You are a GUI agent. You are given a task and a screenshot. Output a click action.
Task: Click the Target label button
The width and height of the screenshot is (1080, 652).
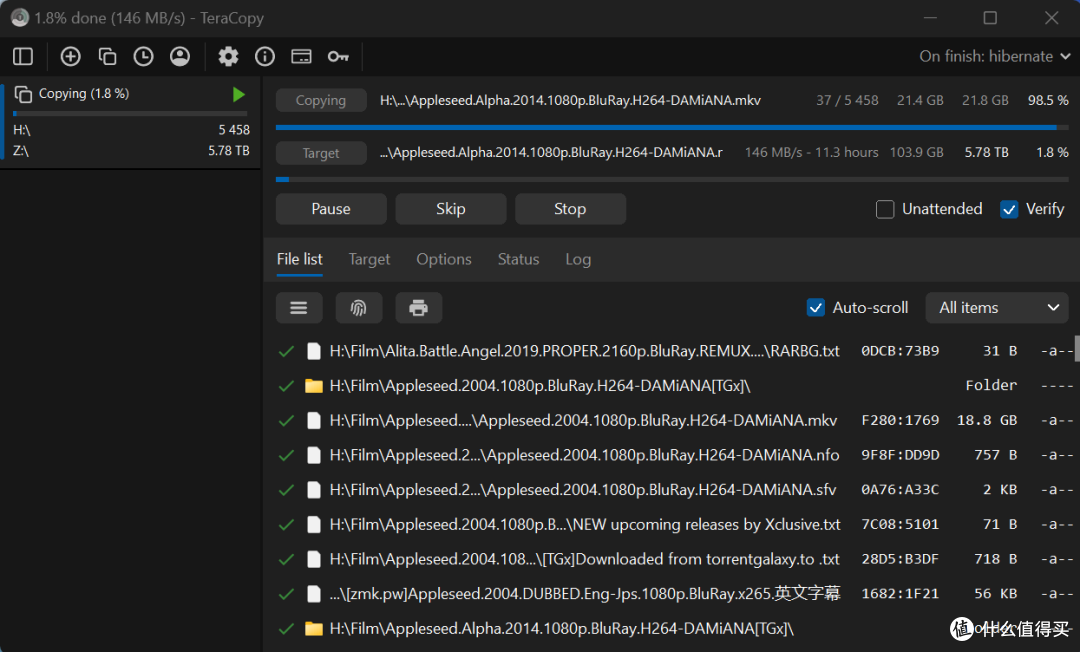(321, 153)
